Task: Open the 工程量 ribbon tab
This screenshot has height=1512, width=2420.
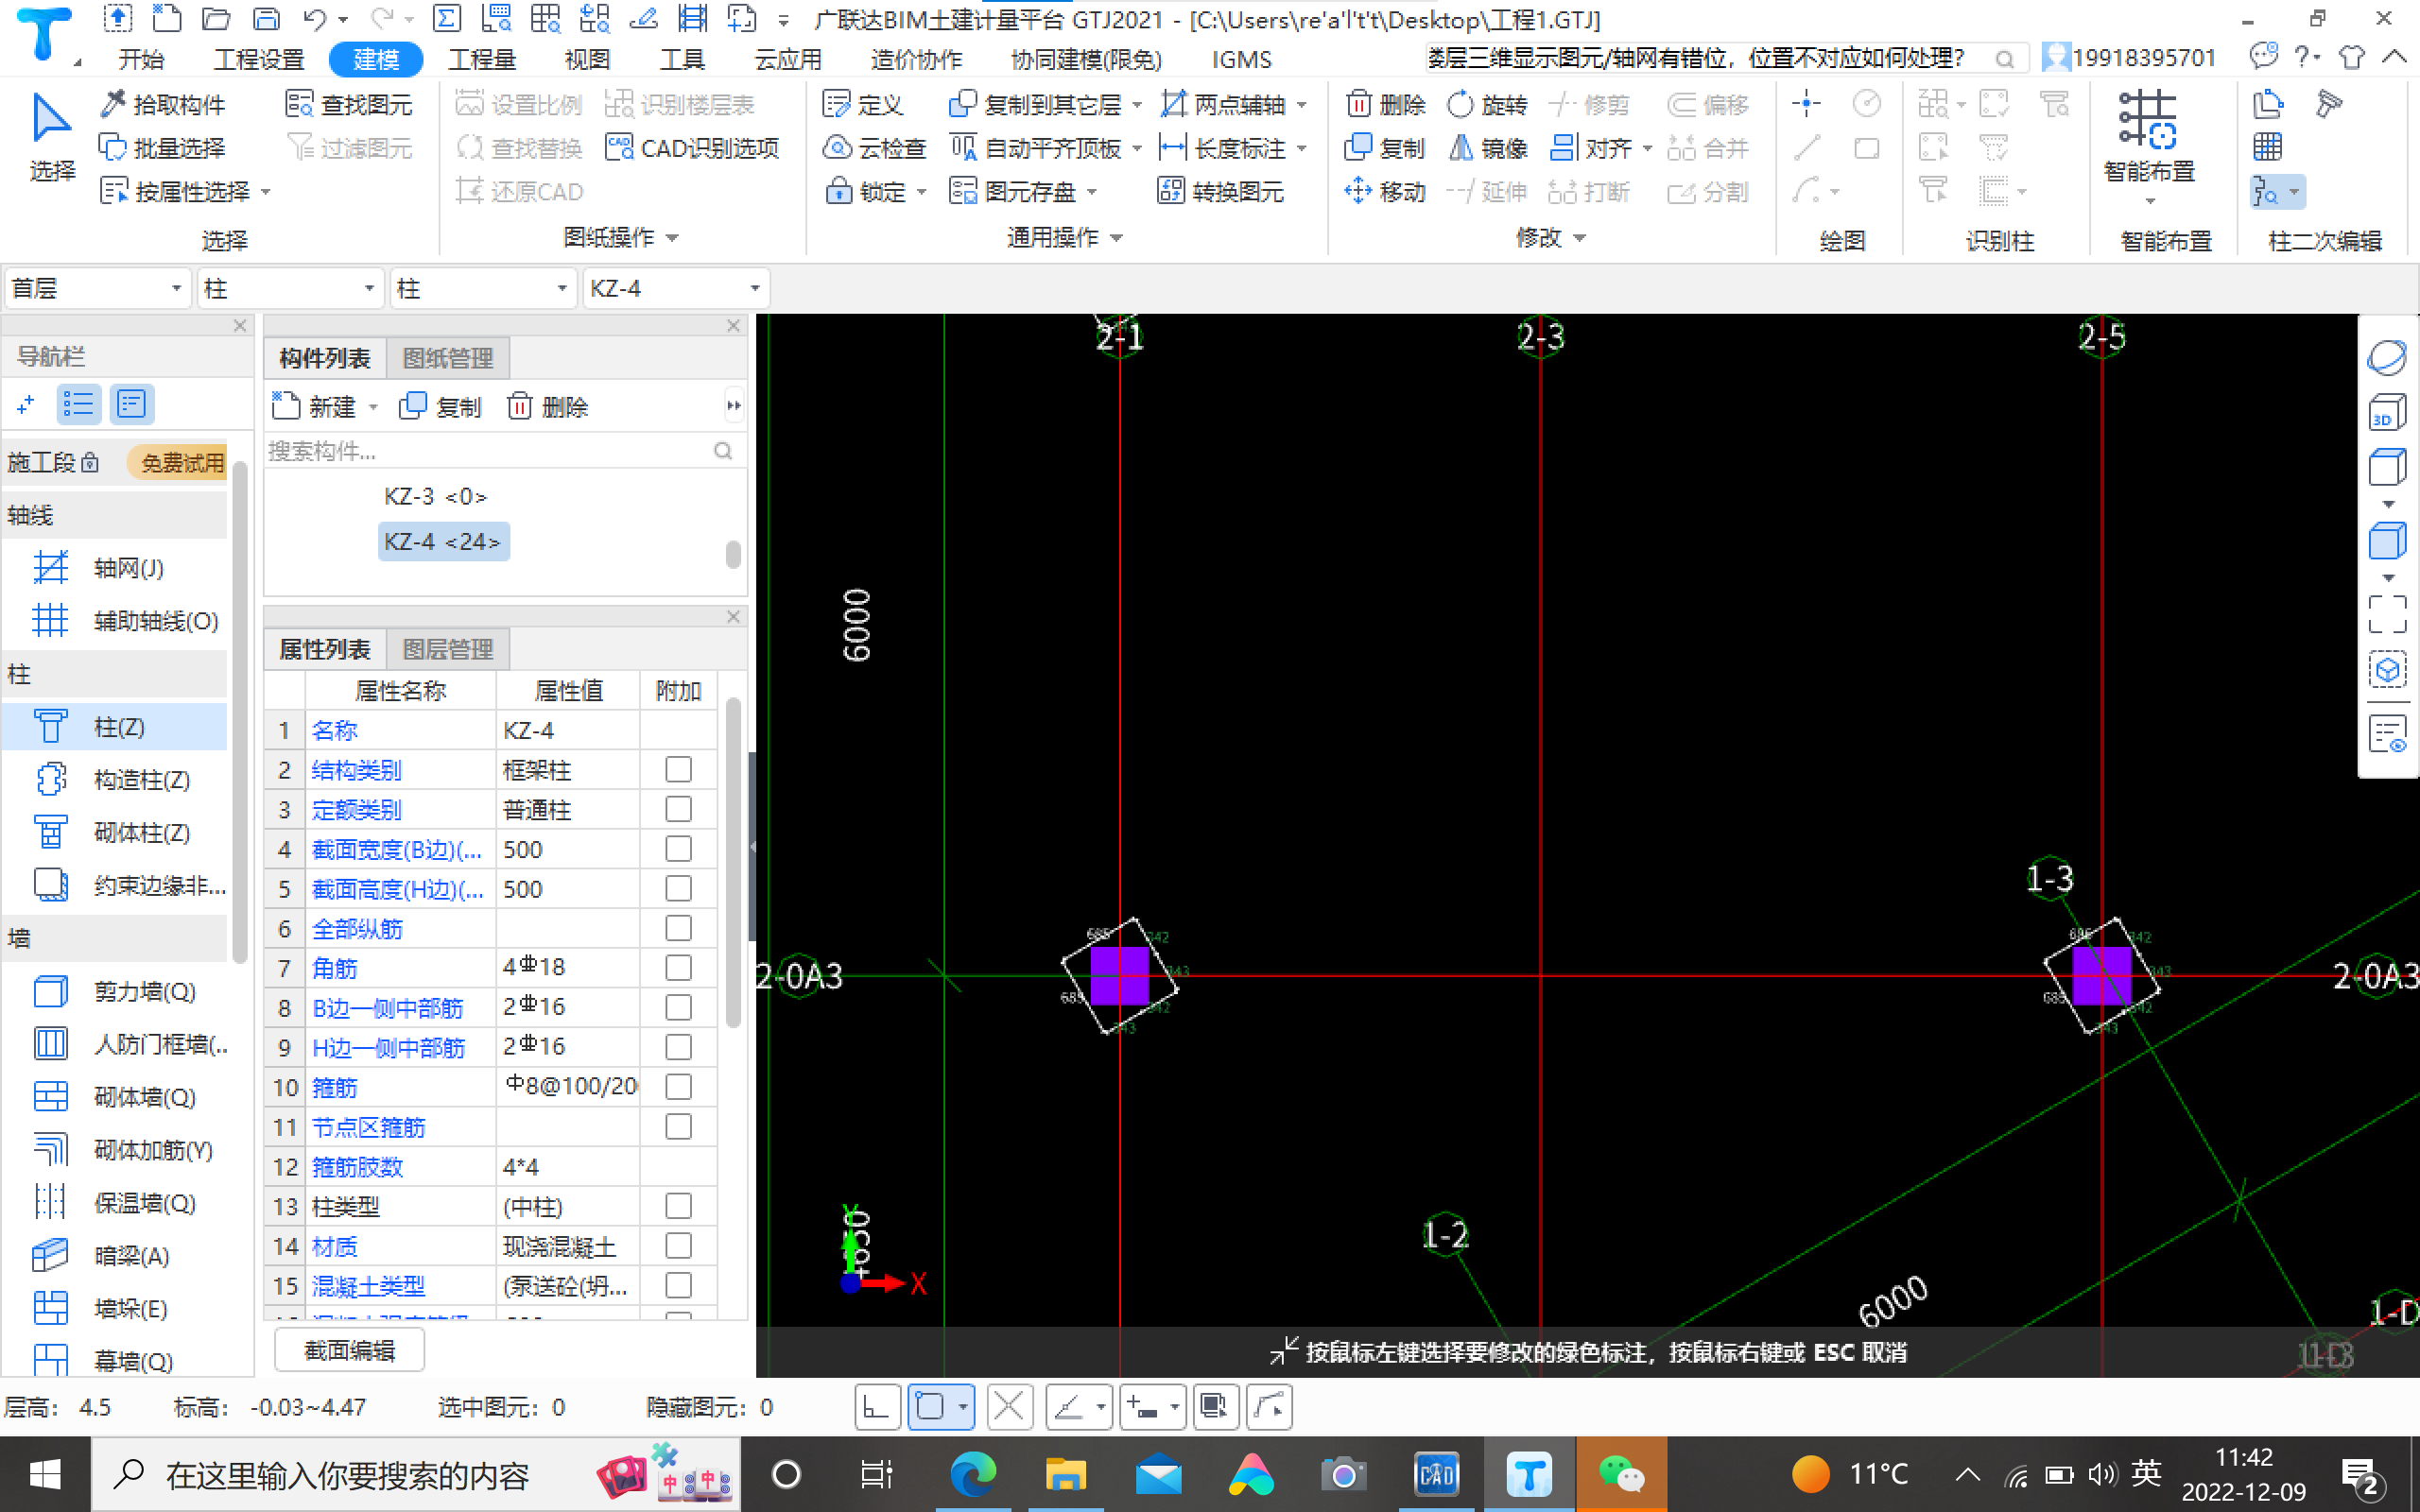Action: coord(482,59)
